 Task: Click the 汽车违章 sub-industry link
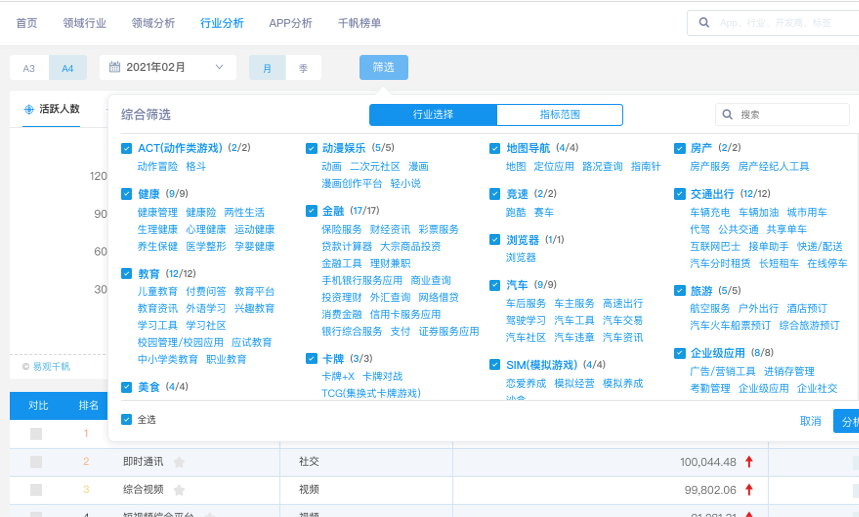click(574, 337)
